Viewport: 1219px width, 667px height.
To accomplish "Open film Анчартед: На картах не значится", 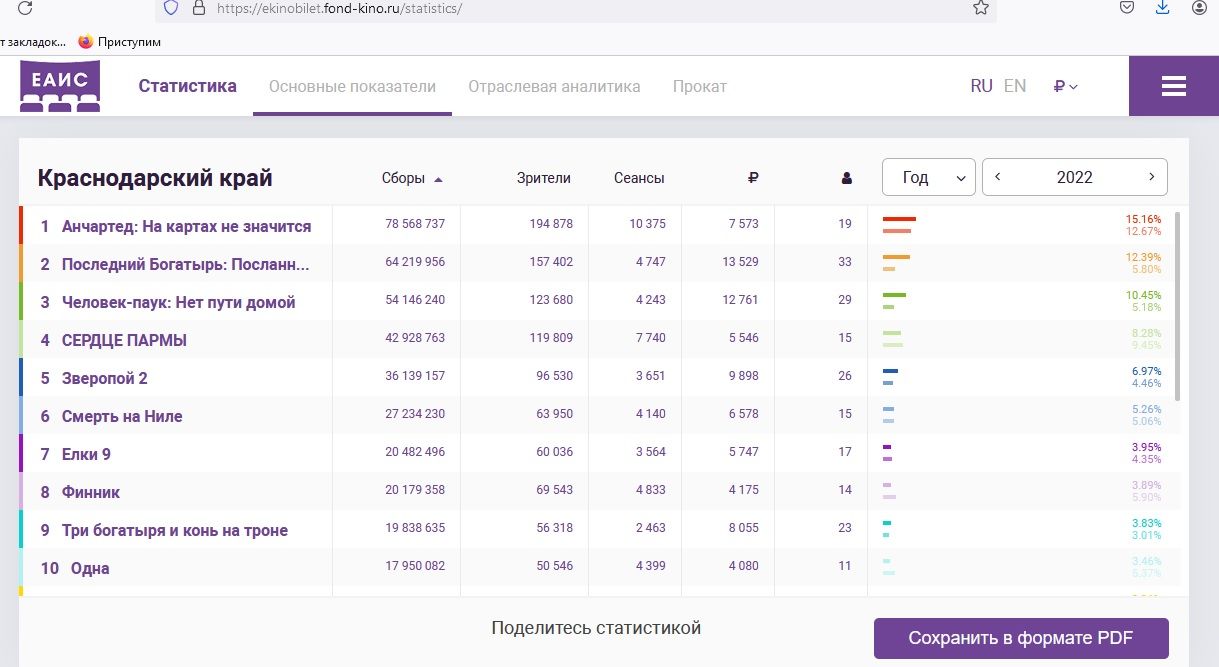I will (186, 226).
